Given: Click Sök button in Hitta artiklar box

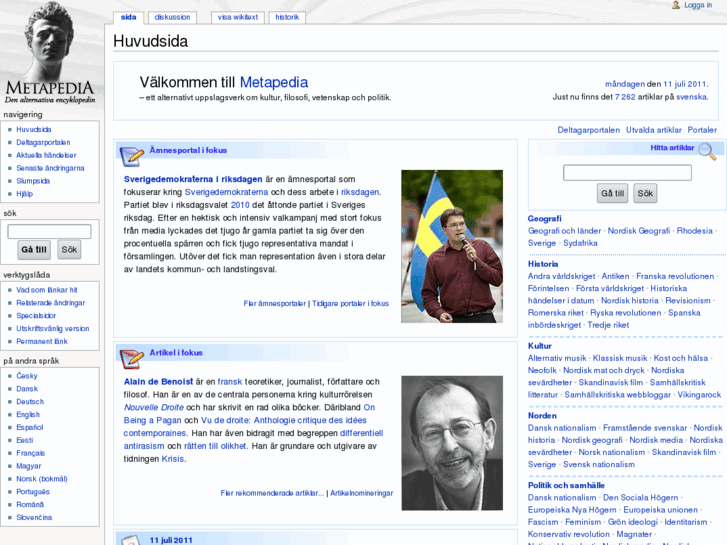Looking at the screenshot, I should (x=645, y=193).
